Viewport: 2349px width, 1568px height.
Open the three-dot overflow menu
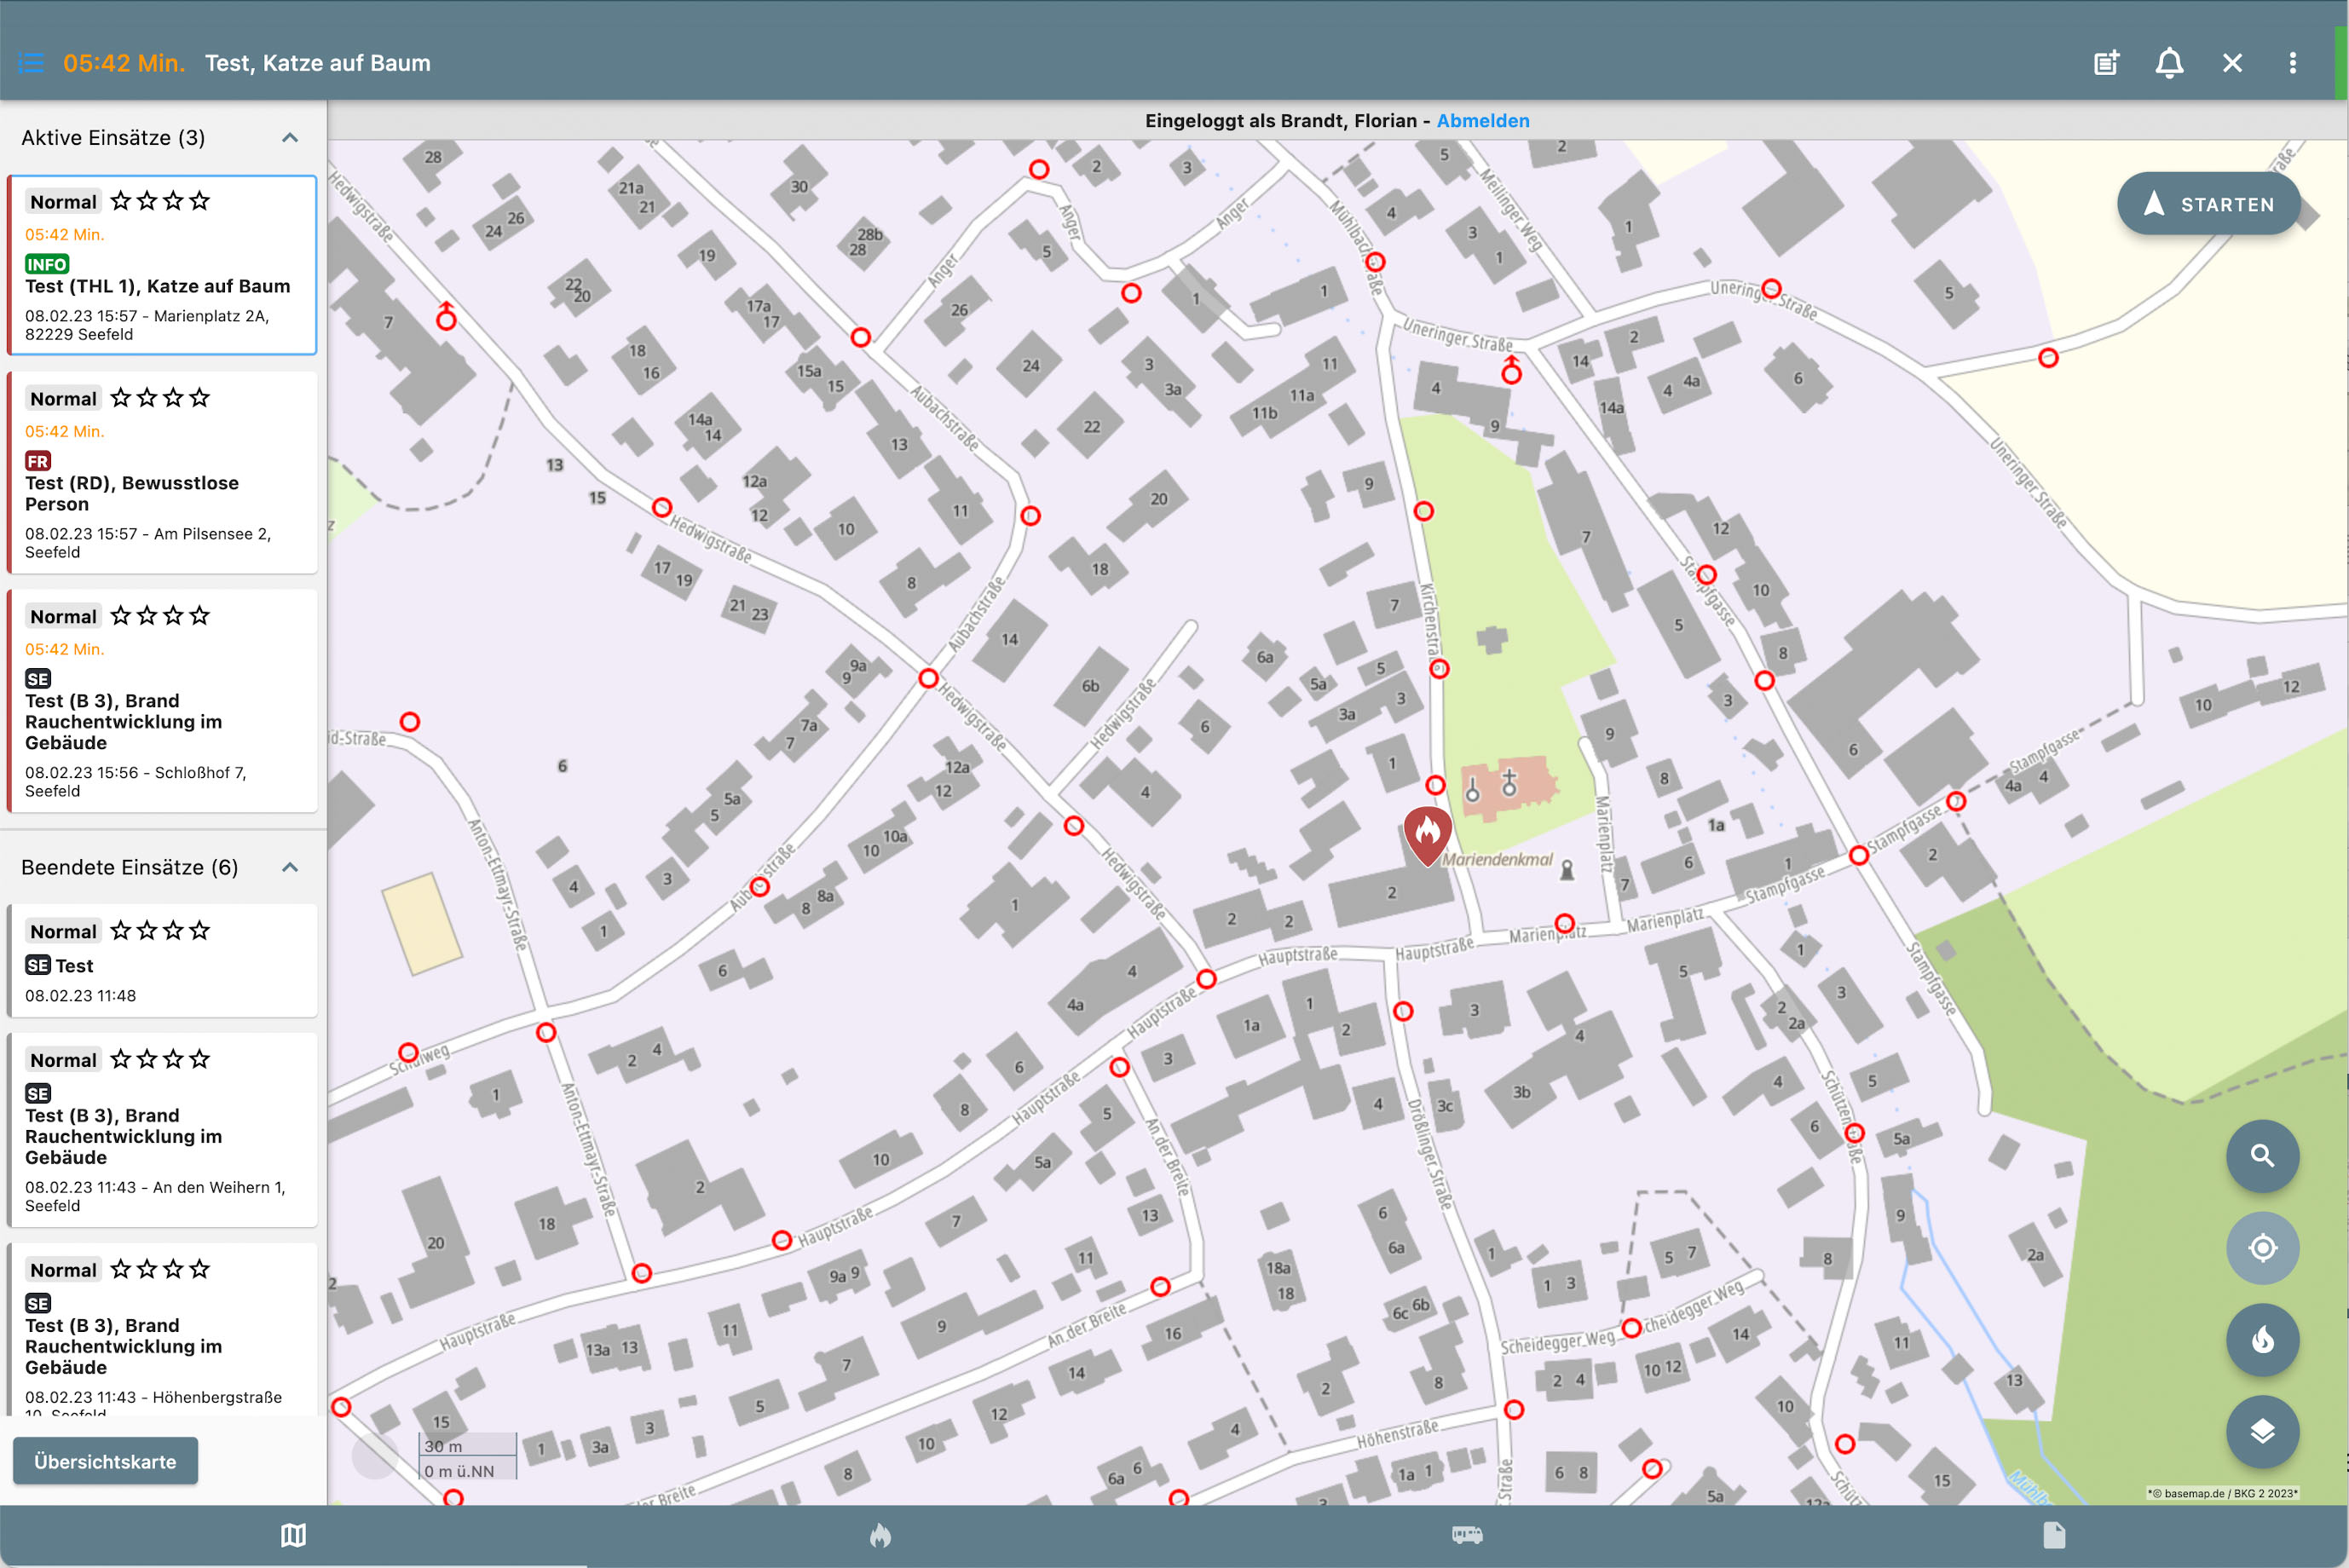tap(2292, 63)
